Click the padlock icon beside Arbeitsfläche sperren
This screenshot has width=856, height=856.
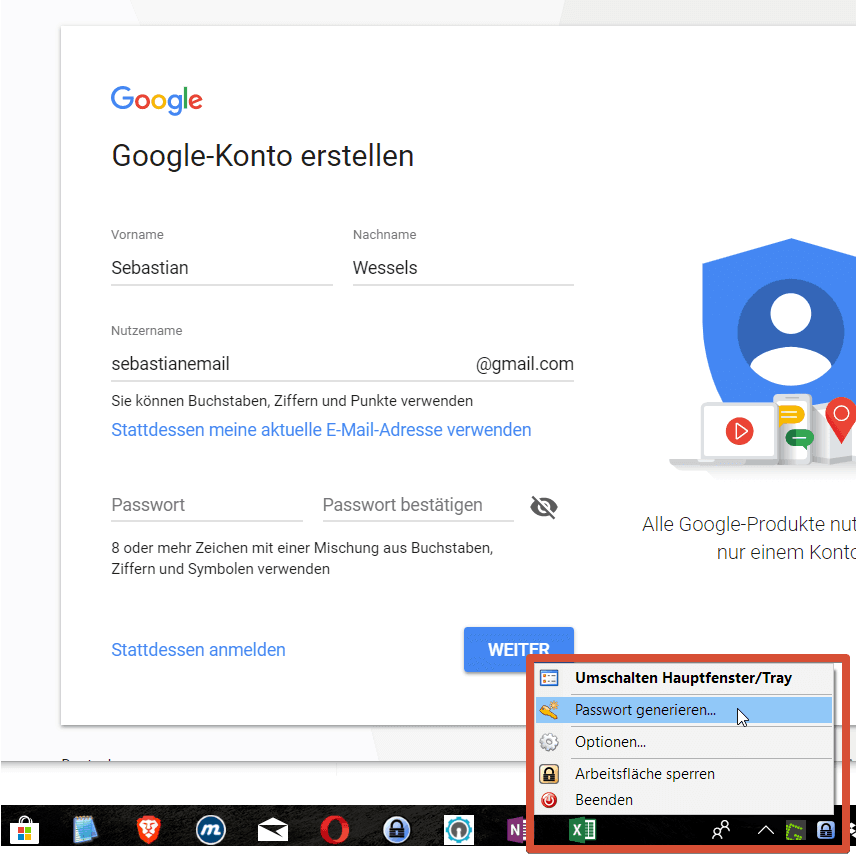click(549, 774)
